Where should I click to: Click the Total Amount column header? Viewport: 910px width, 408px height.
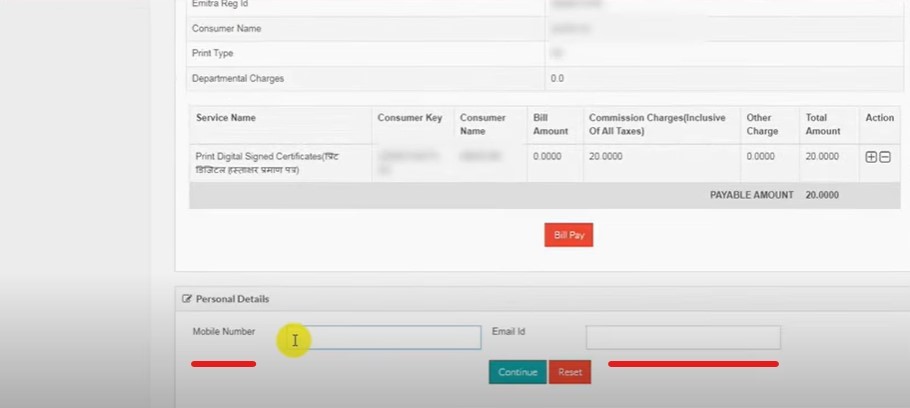[x=823, y=124]
